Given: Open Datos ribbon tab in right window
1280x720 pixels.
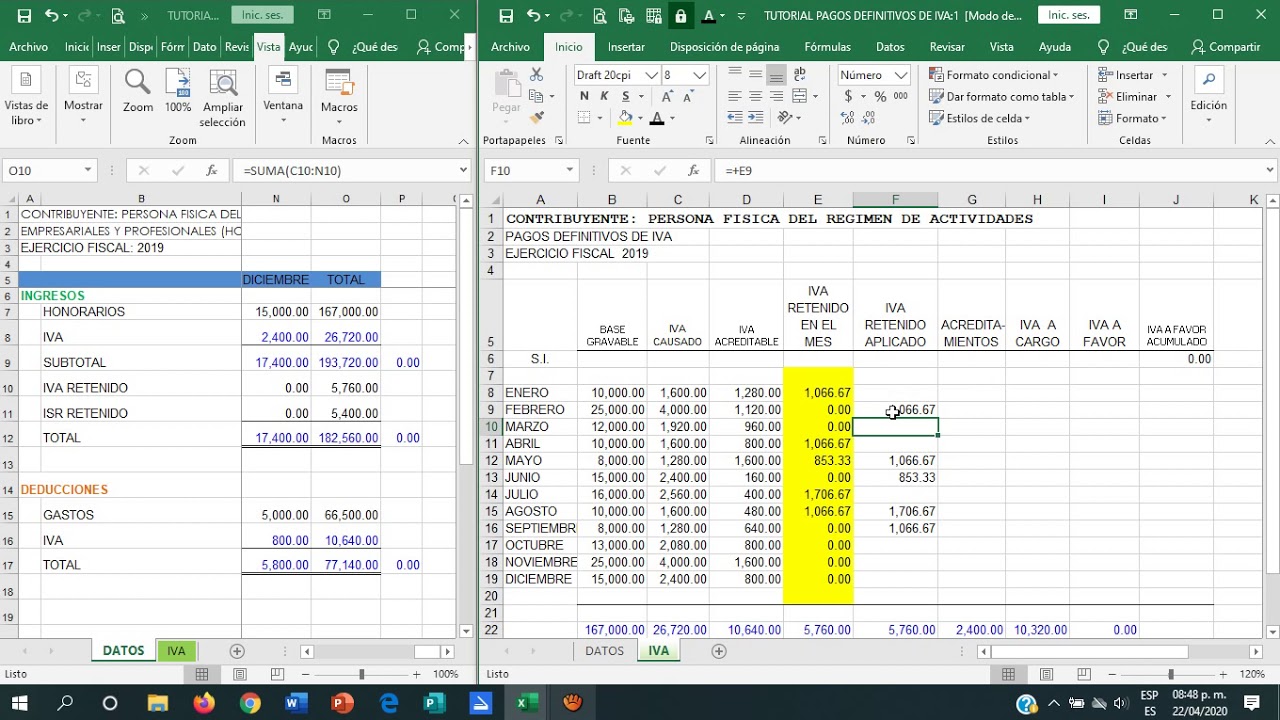Looking at the screenshot, I should point(890,47).
